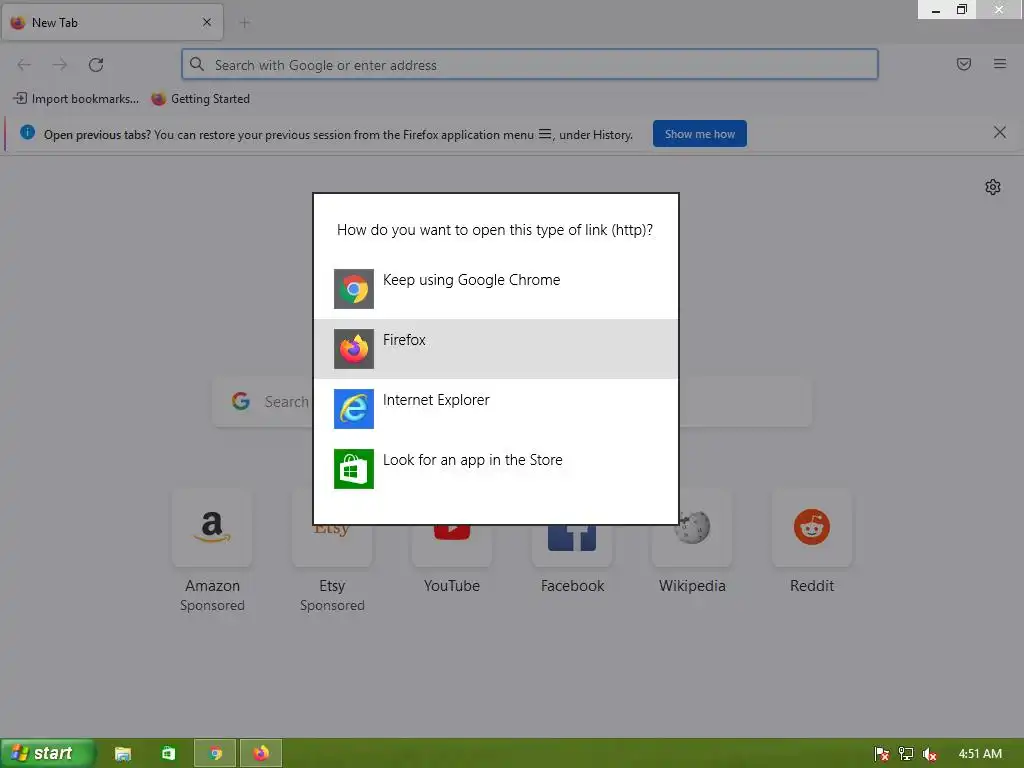
Task: Click the 4:51 AM taskbar clock
Action: 980,754
